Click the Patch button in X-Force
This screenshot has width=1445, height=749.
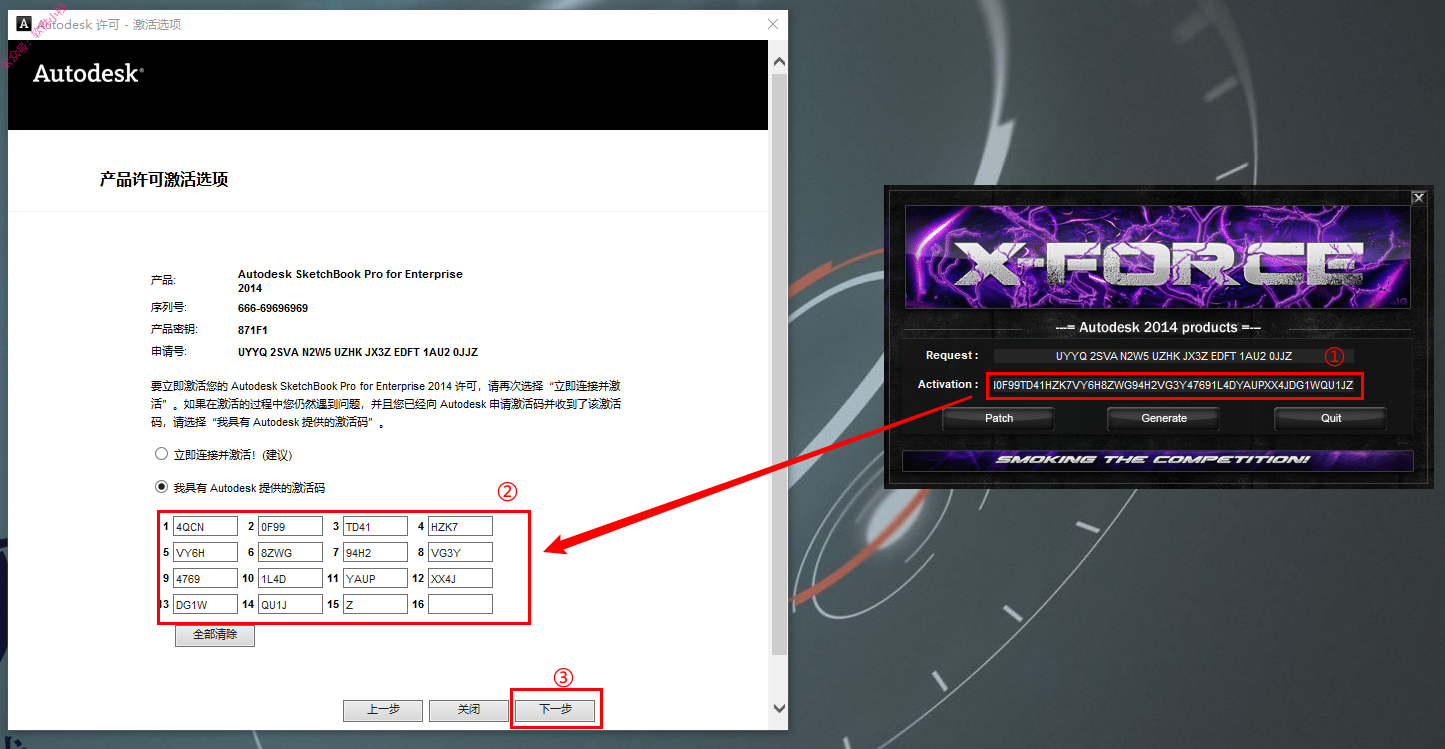[999, 418]
